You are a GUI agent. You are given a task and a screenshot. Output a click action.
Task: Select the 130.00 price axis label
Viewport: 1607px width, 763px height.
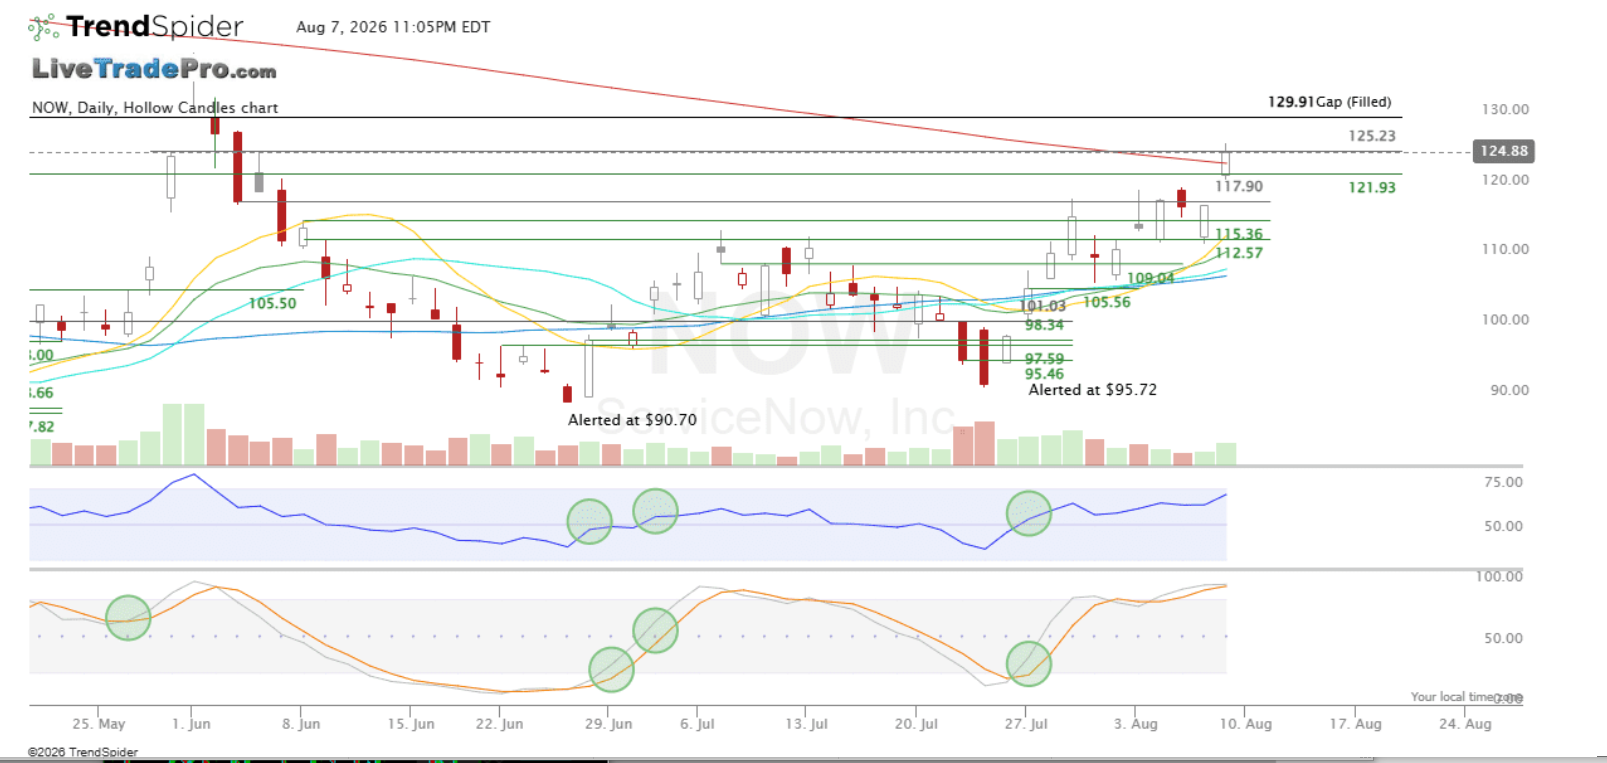tap(1505, 110)
